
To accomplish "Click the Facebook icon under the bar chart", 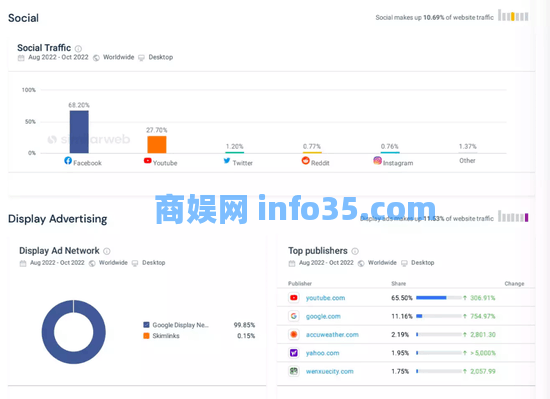I will click(68, 161).
